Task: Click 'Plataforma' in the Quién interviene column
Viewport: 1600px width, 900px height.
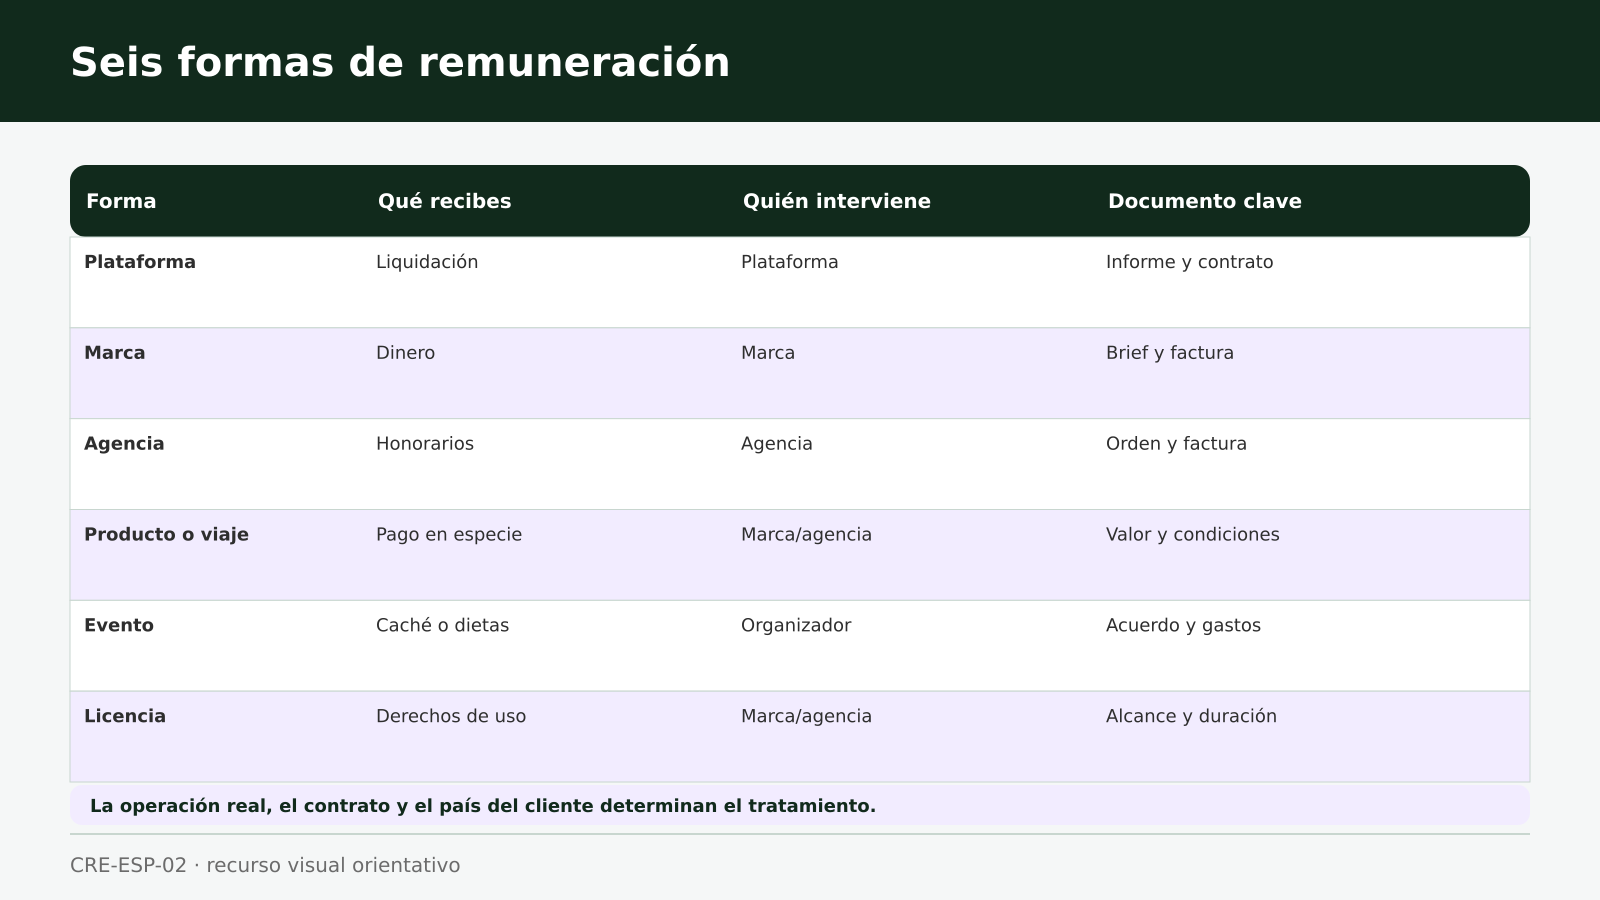Action: pos(789,262)
